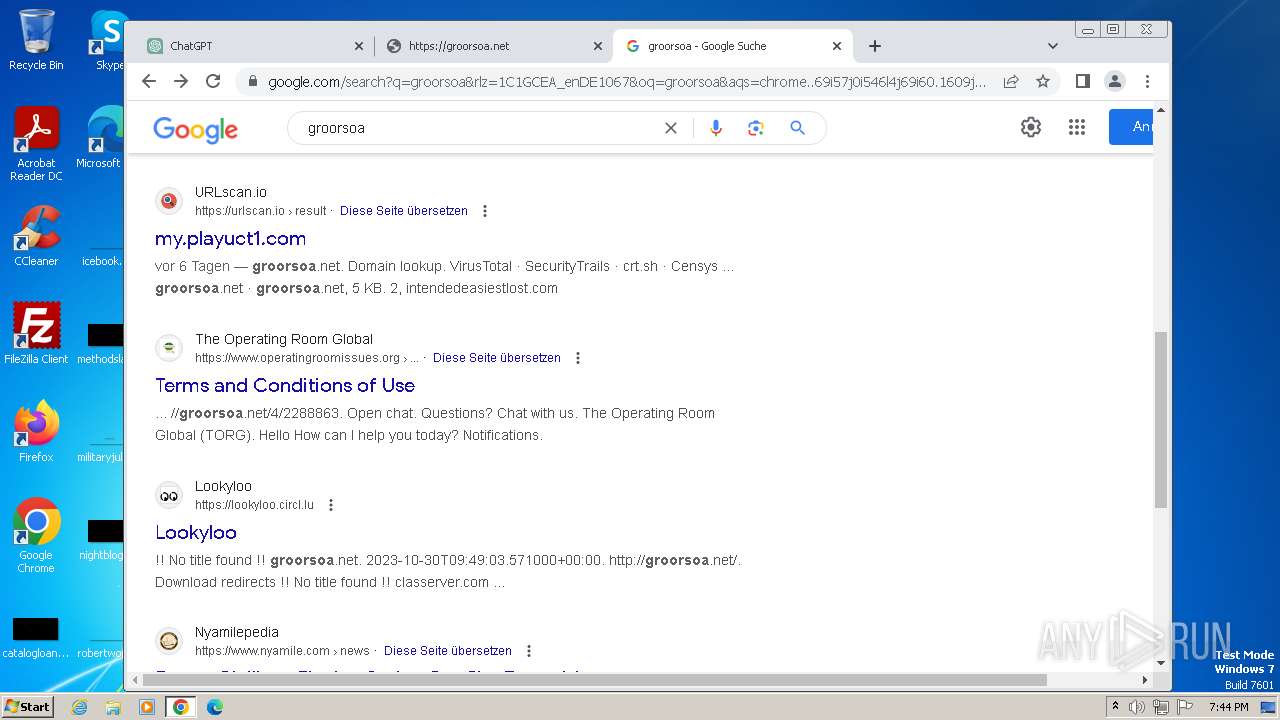Open the Chrome profile avatar
1280x720 pixels.
[x=1115, y=81]
